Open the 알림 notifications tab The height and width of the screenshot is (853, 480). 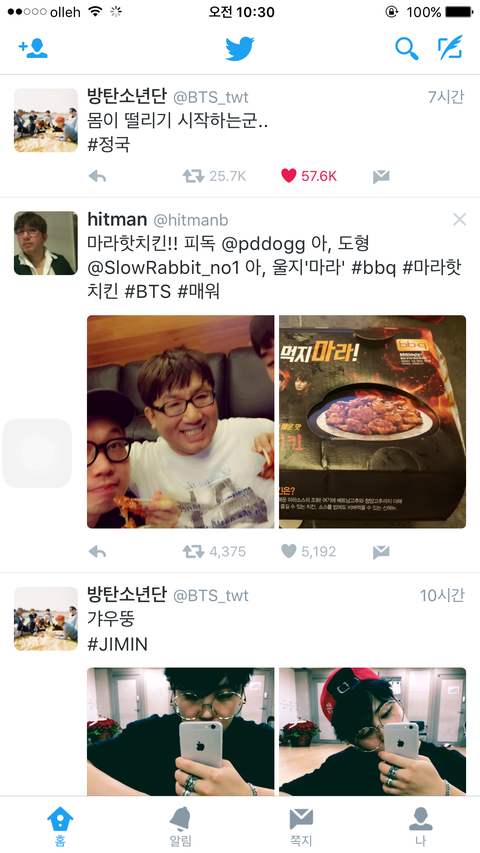180,826
